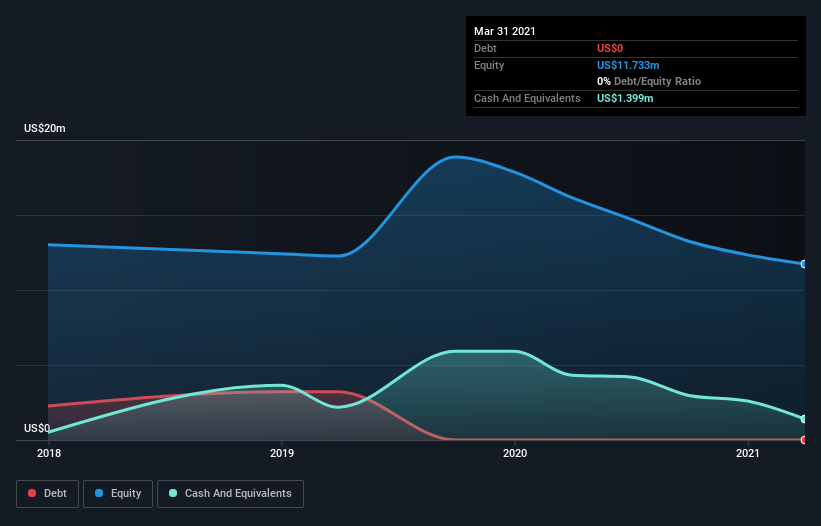
Task: Toggle Cash And Equivalents legend button
Action: [230, 494]
